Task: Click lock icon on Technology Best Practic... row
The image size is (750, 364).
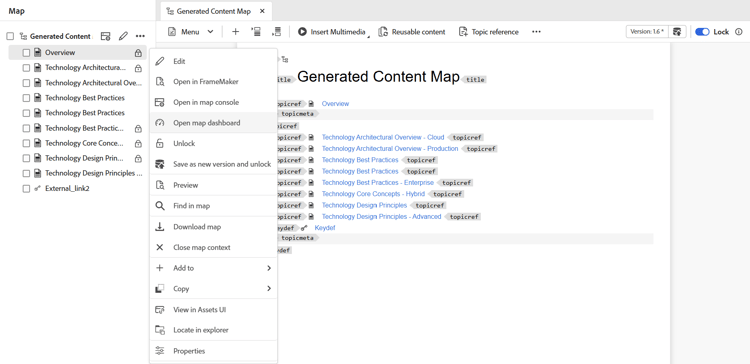Action: pos(138,129)
